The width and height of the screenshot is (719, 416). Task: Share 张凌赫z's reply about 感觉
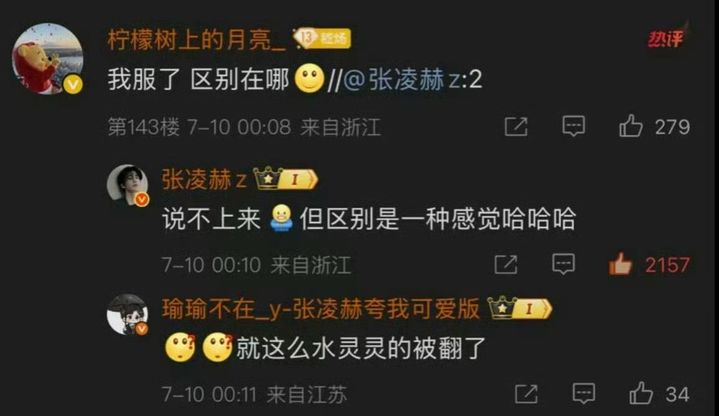pyautogui.click(x=506, y=265)
